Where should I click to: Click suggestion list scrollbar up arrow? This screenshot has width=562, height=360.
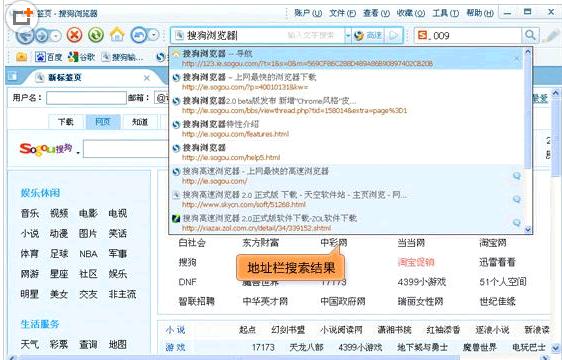(x=528, y=52)
